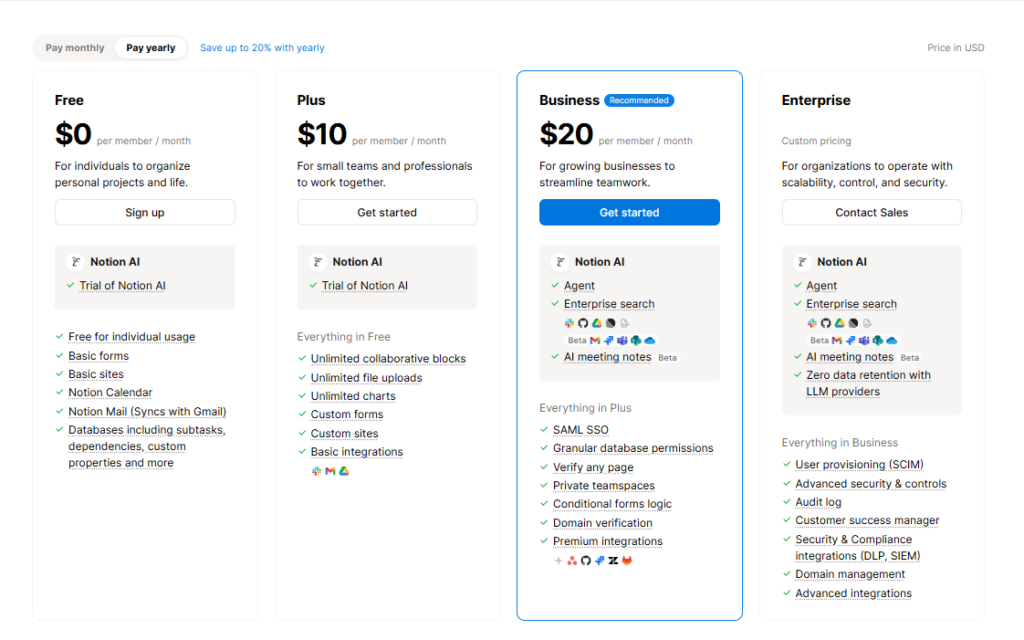Click Get started on the Business plan

point(629,212)
